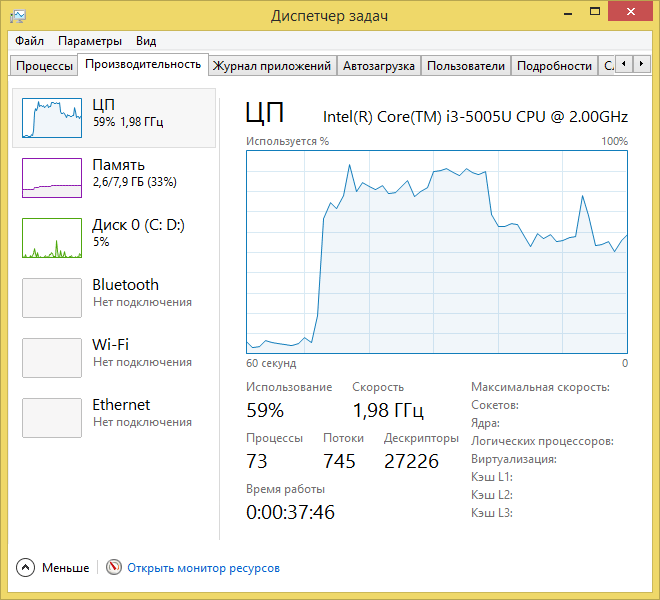Click the Логических процессоров label

(542, 441)
